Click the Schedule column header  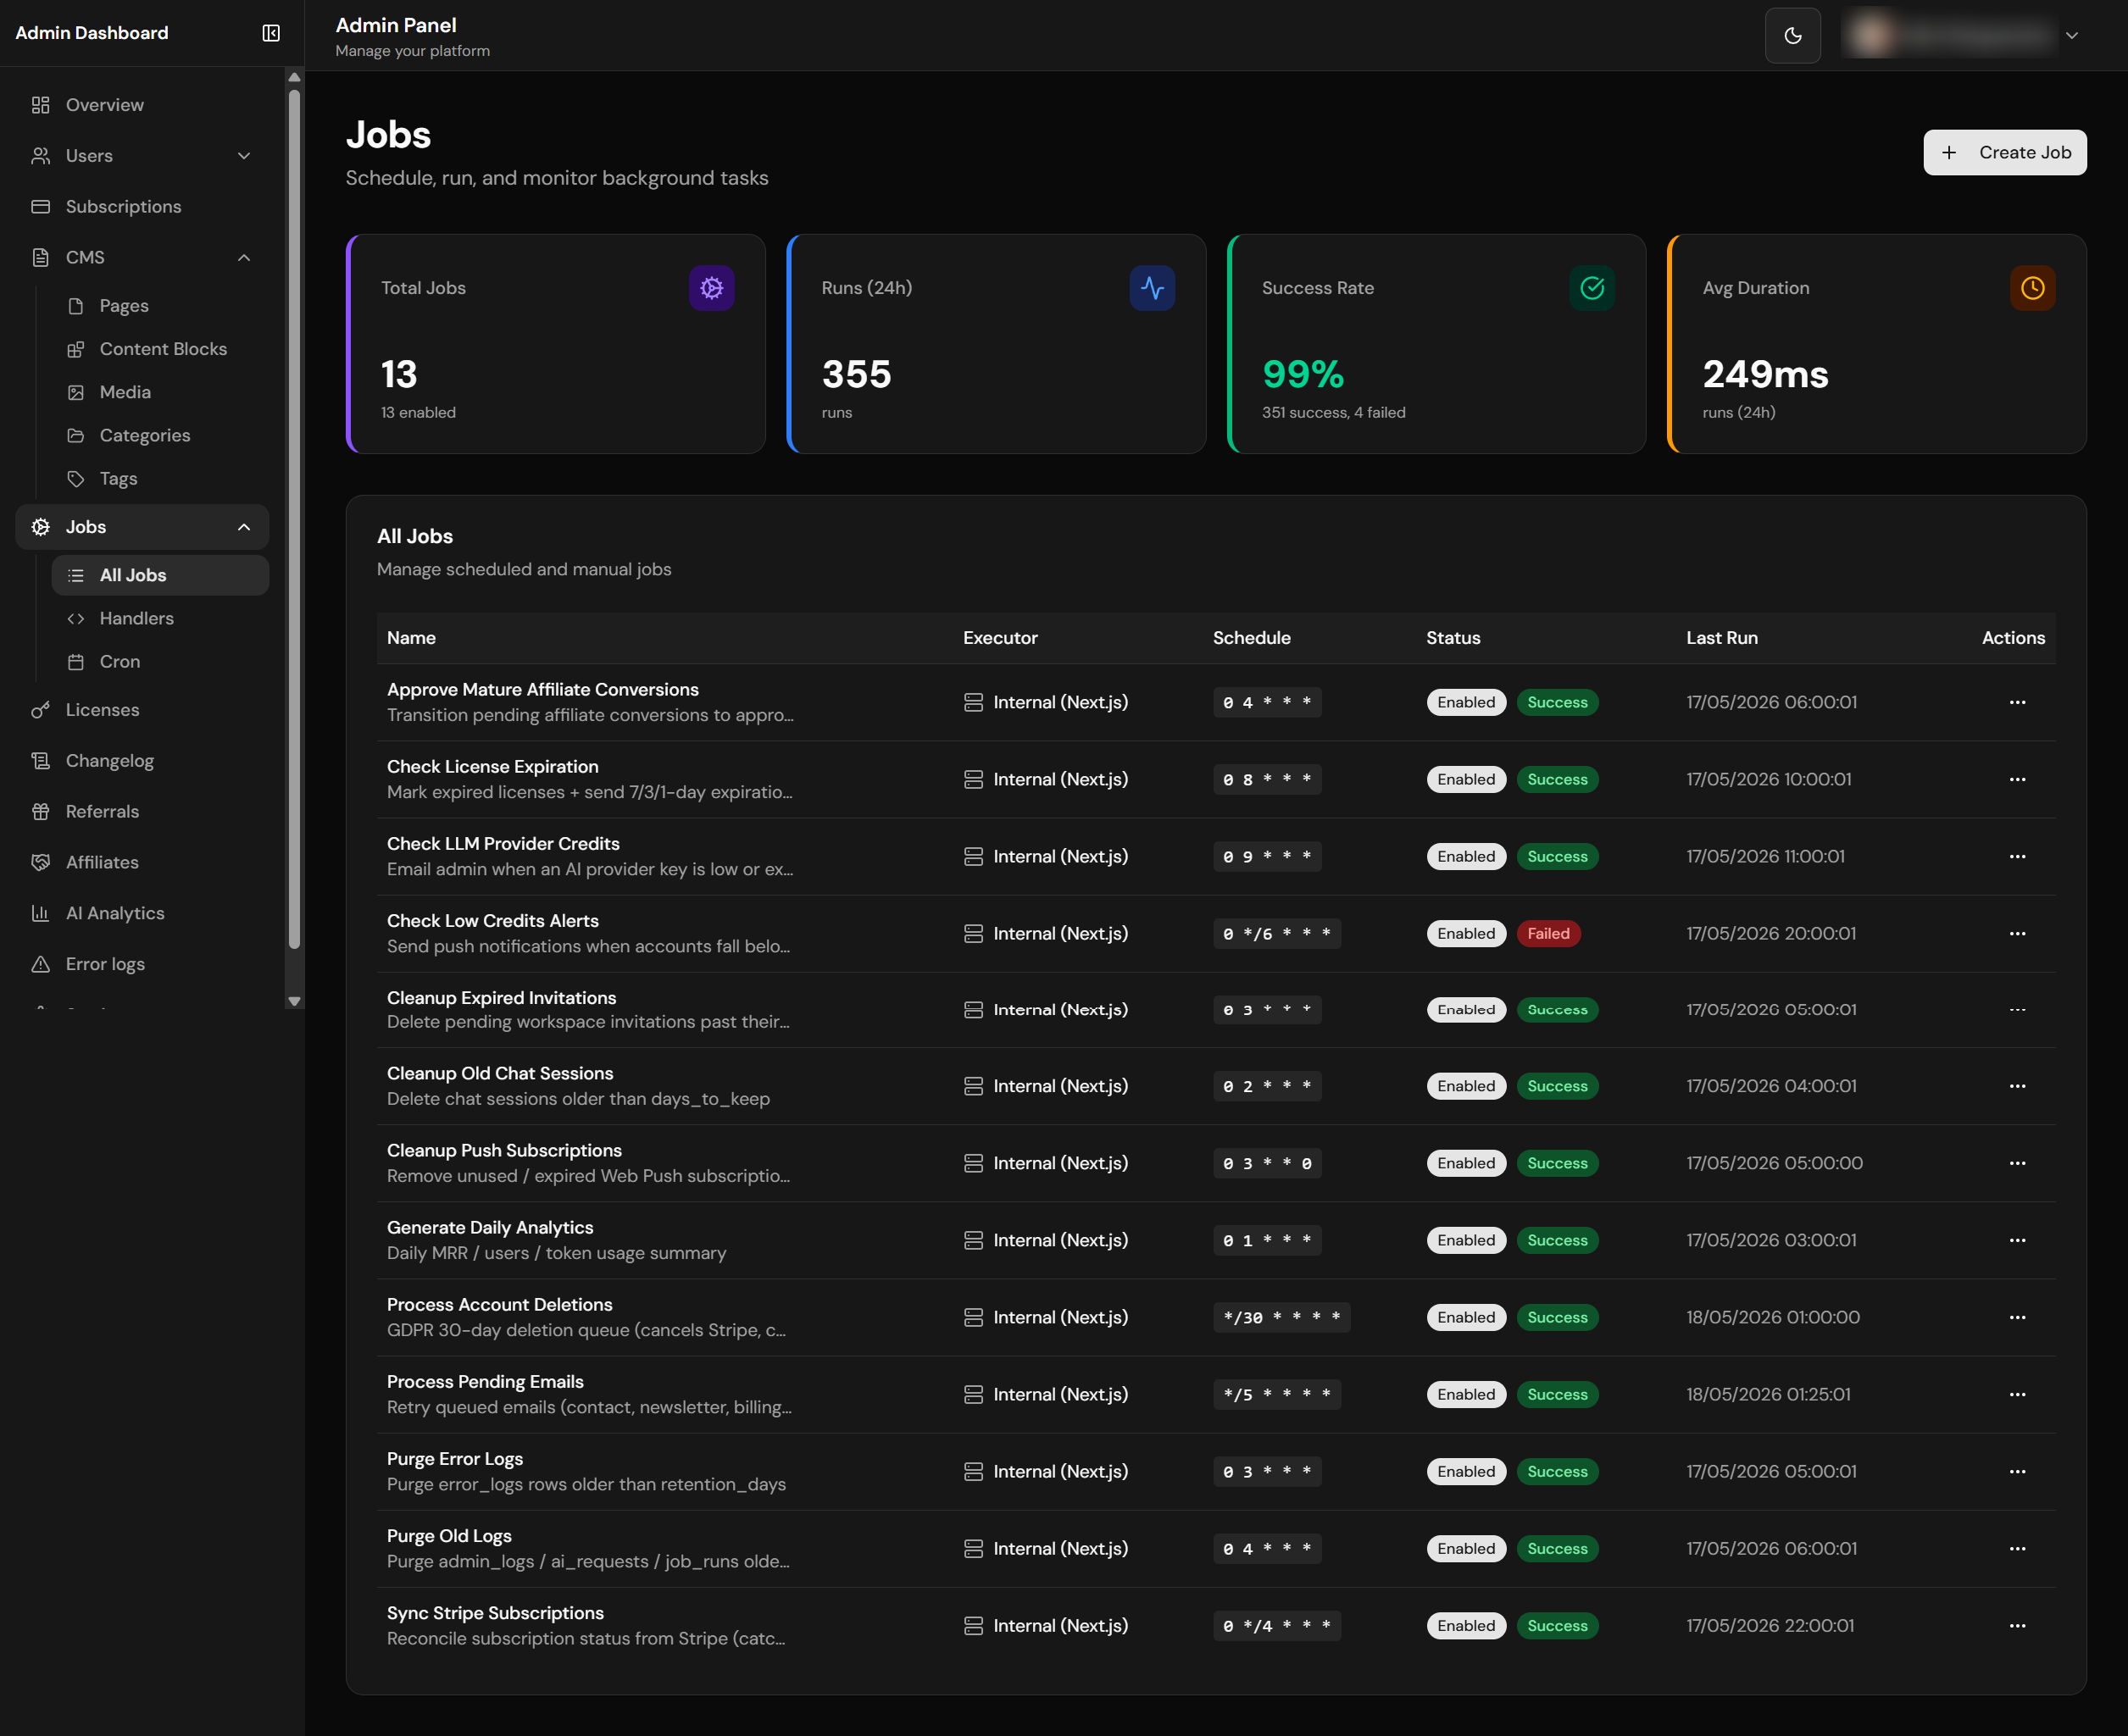click(x=1251, y=638)
